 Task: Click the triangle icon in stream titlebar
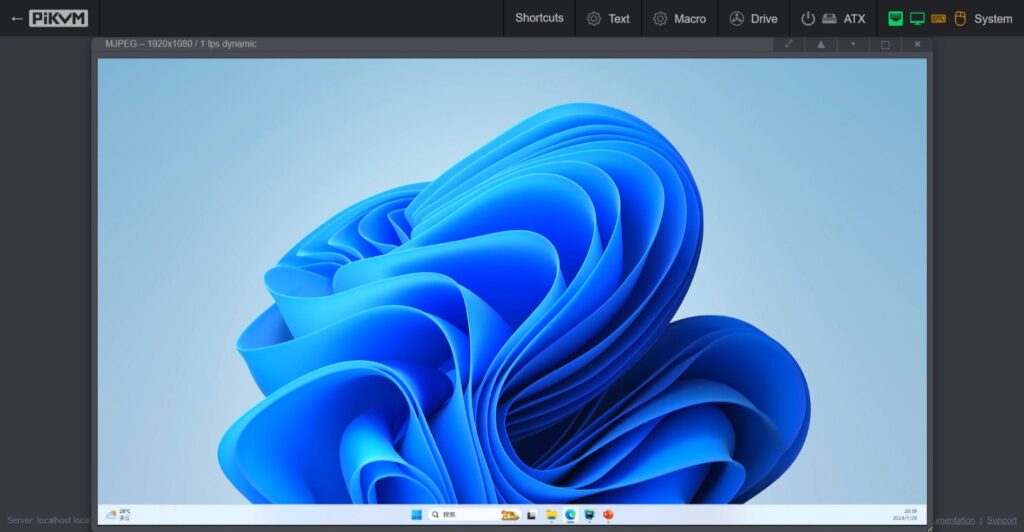[x=820, y=44]
